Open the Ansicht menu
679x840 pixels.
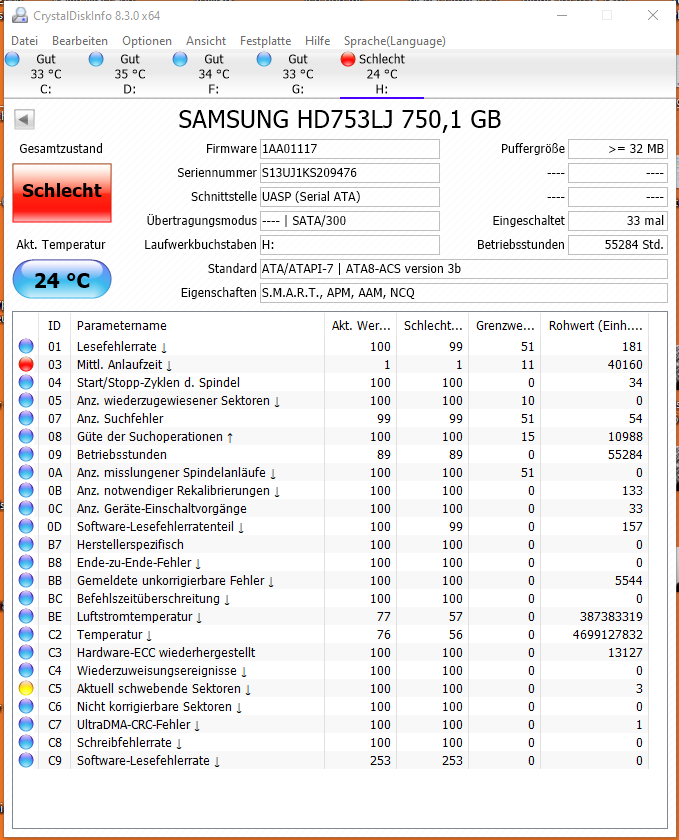206,41
